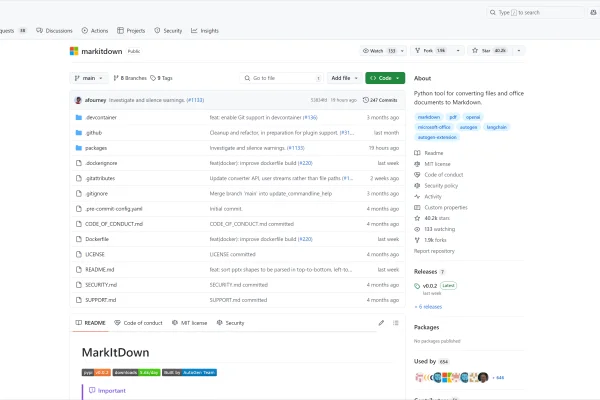Click the pencil edit README icon
The height and width of the screenshot is (400, 600).
(x=381, y=323)
